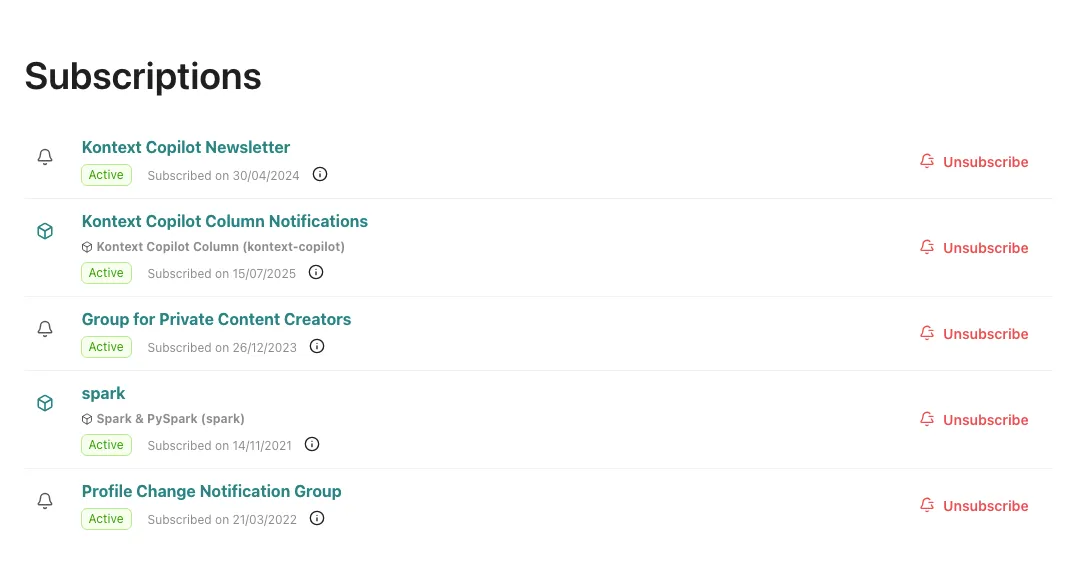Click cube icon beside Kontext Copilot Column Notifications
The width and height of the screenshot is (1079, 564).
pyautogui.click(x=45, y=231)
